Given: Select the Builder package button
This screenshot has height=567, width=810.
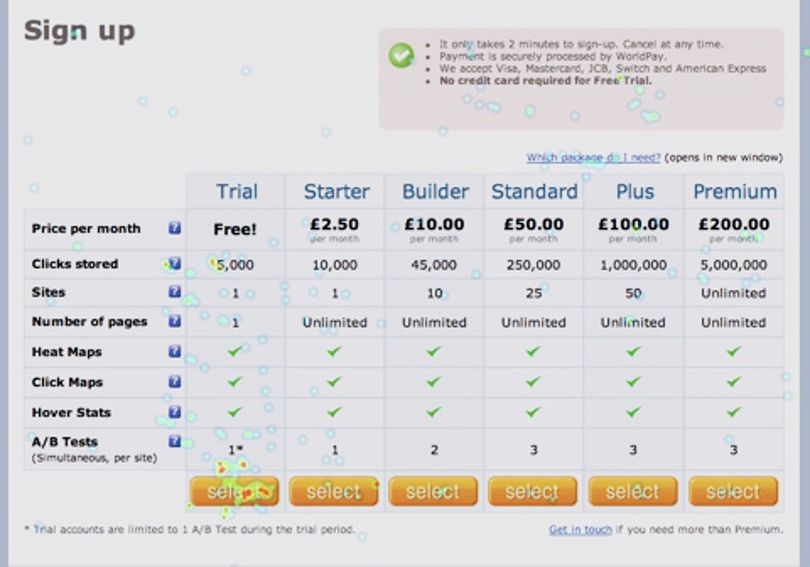Looking at the screenshot, I should point(433,491).
